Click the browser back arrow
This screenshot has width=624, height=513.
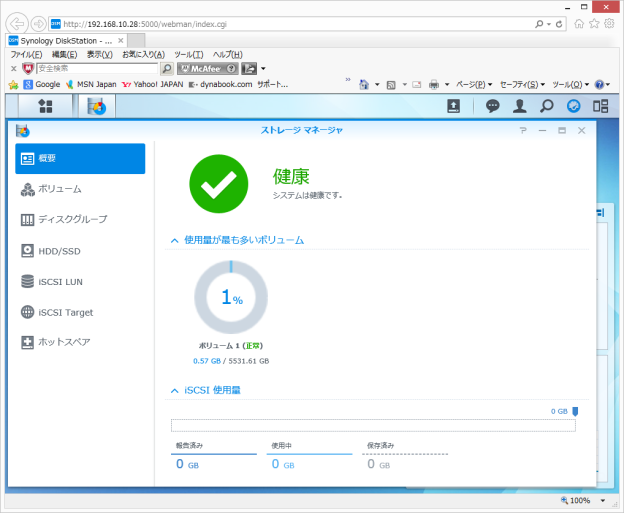[x=17, y=24]
